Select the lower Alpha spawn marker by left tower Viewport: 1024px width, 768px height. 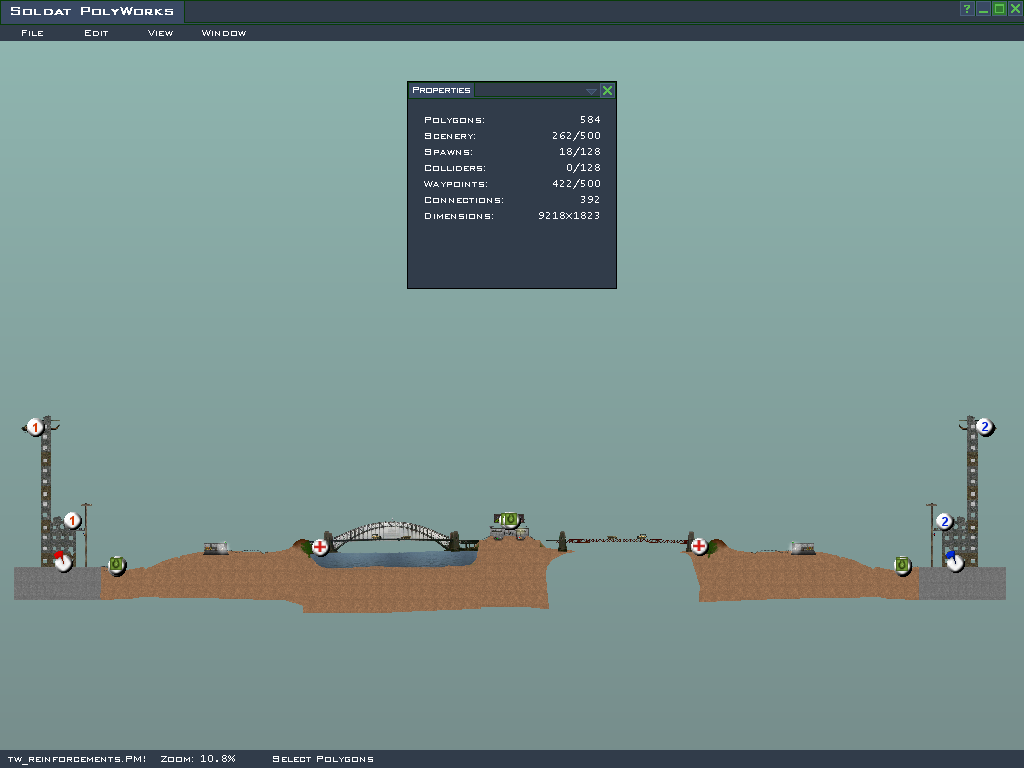72,521
